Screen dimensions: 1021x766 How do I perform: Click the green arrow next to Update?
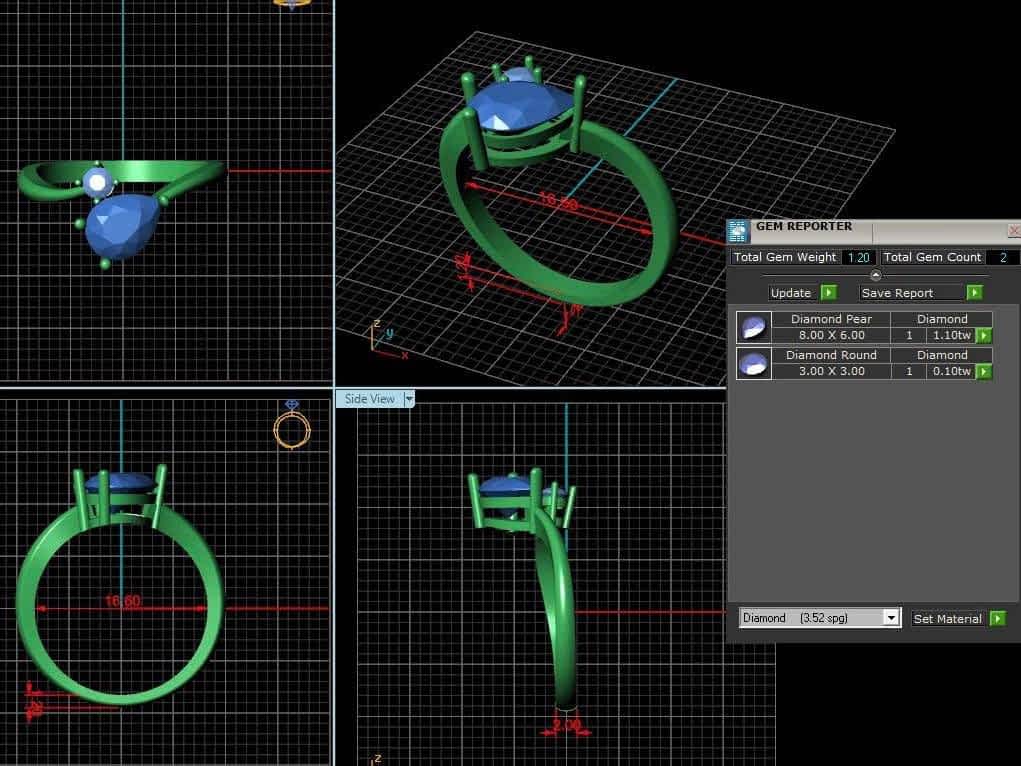pos(830,292)
